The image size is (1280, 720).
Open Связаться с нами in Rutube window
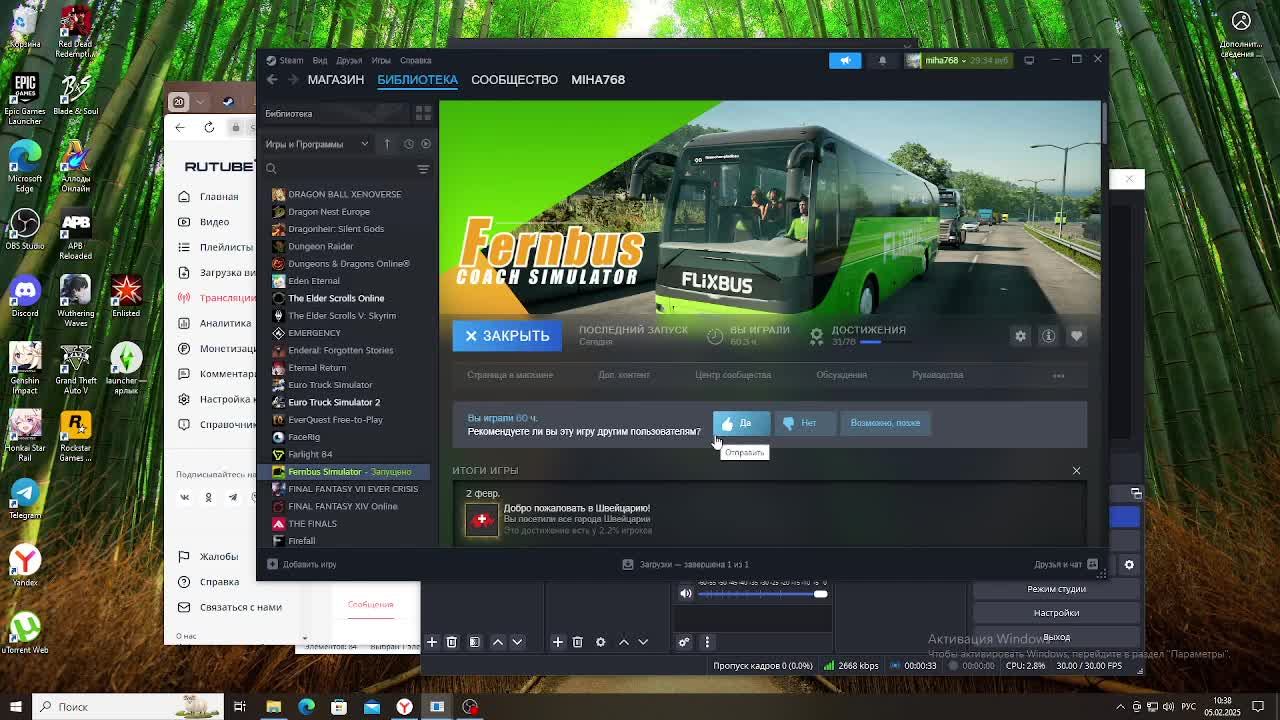tap(240, 607)
